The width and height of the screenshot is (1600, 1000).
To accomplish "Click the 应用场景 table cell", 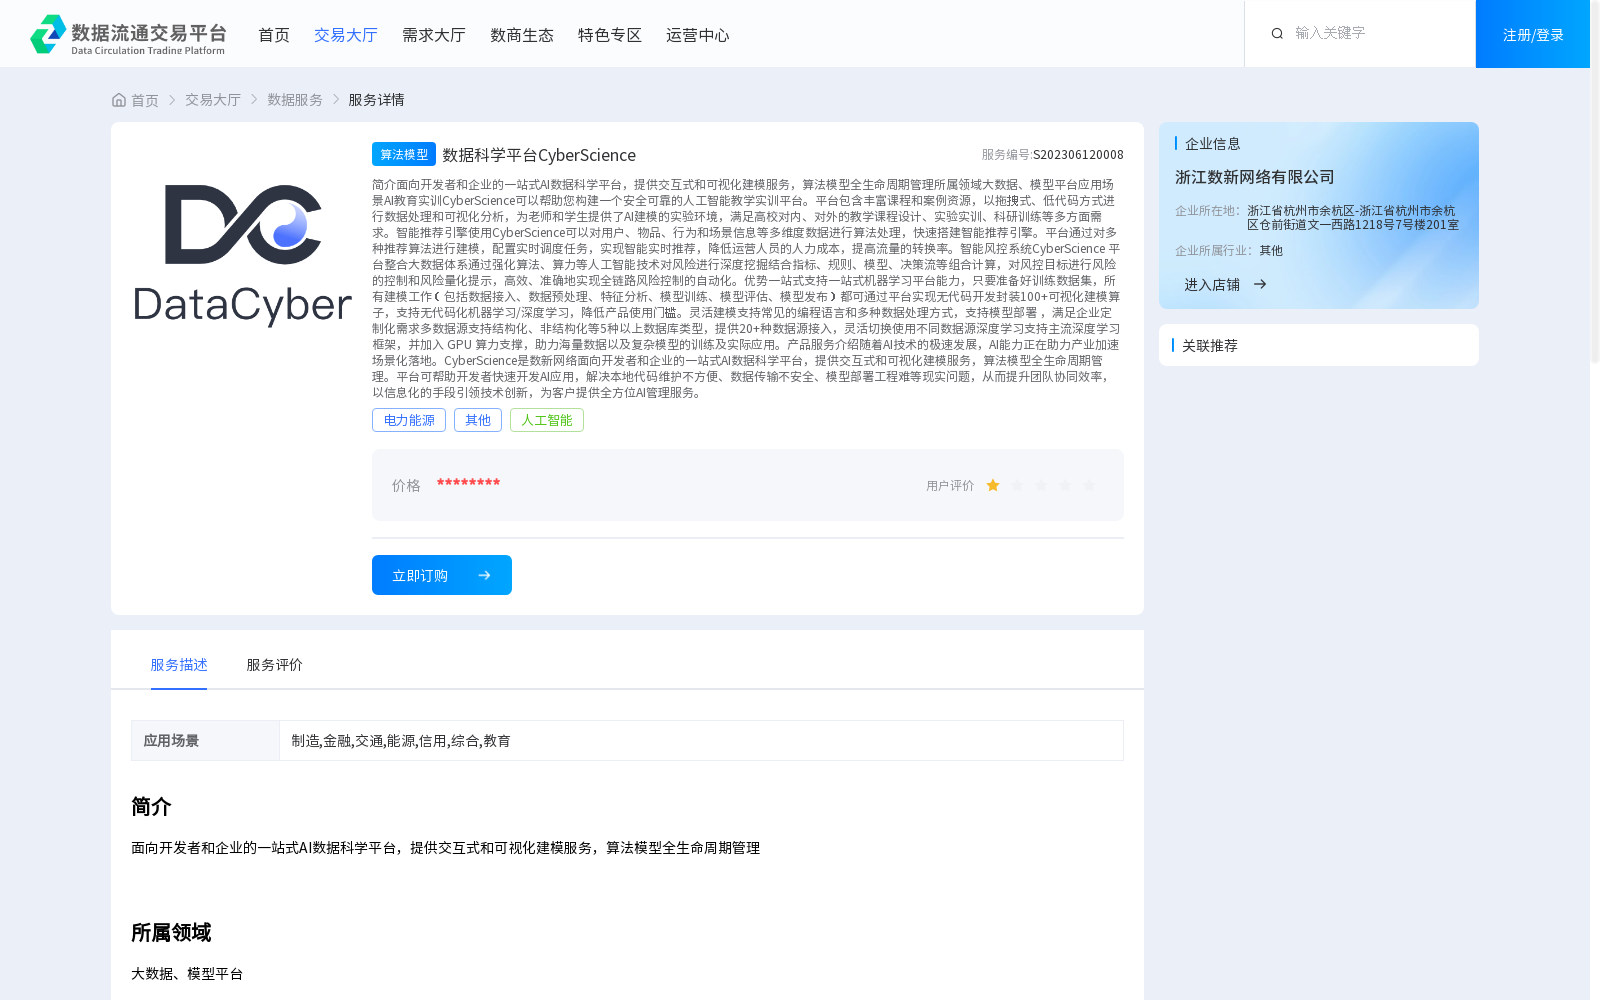I will (x=205, y=741).
